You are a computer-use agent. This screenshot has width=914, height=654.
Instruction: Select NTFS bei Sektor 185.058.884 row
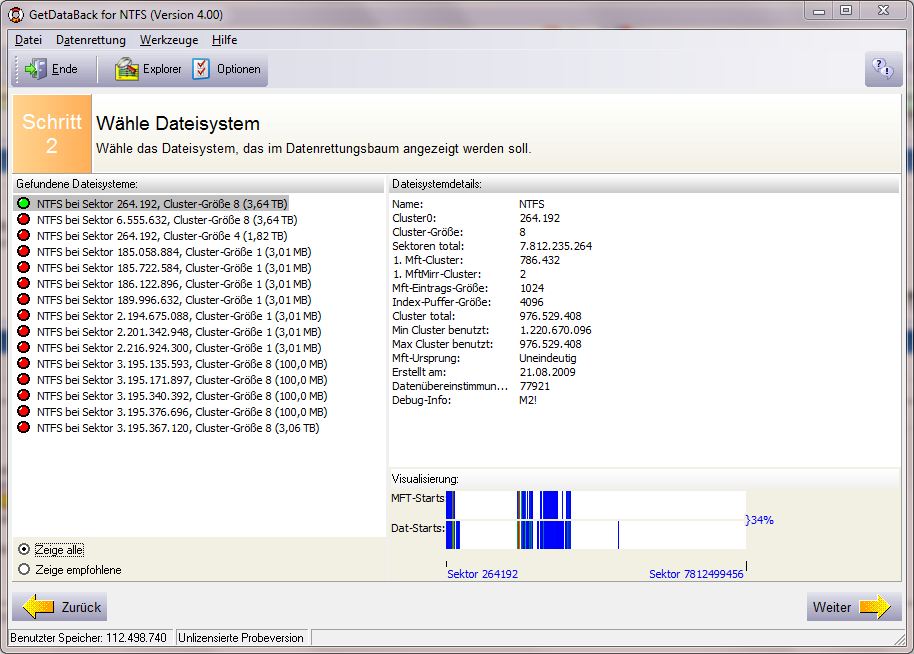click(174, 252)
